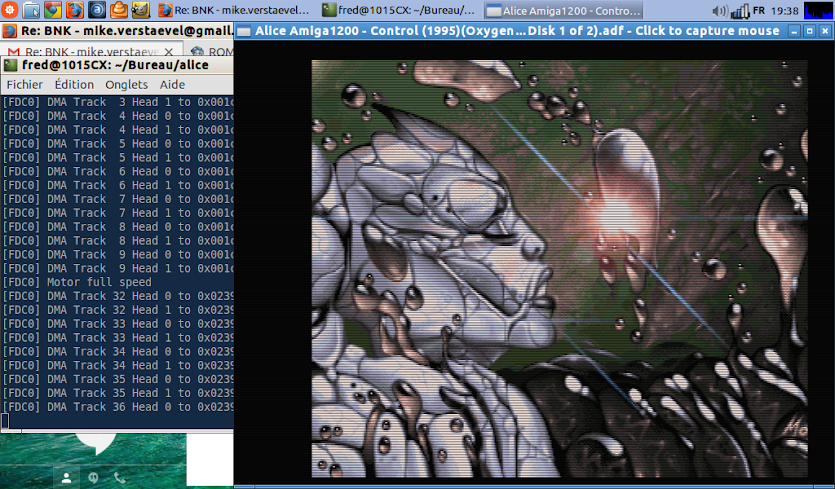This screenshot has width=835, height=489.
Task: Launch GIMP from the panel
Action: click(x=140, y=10)
